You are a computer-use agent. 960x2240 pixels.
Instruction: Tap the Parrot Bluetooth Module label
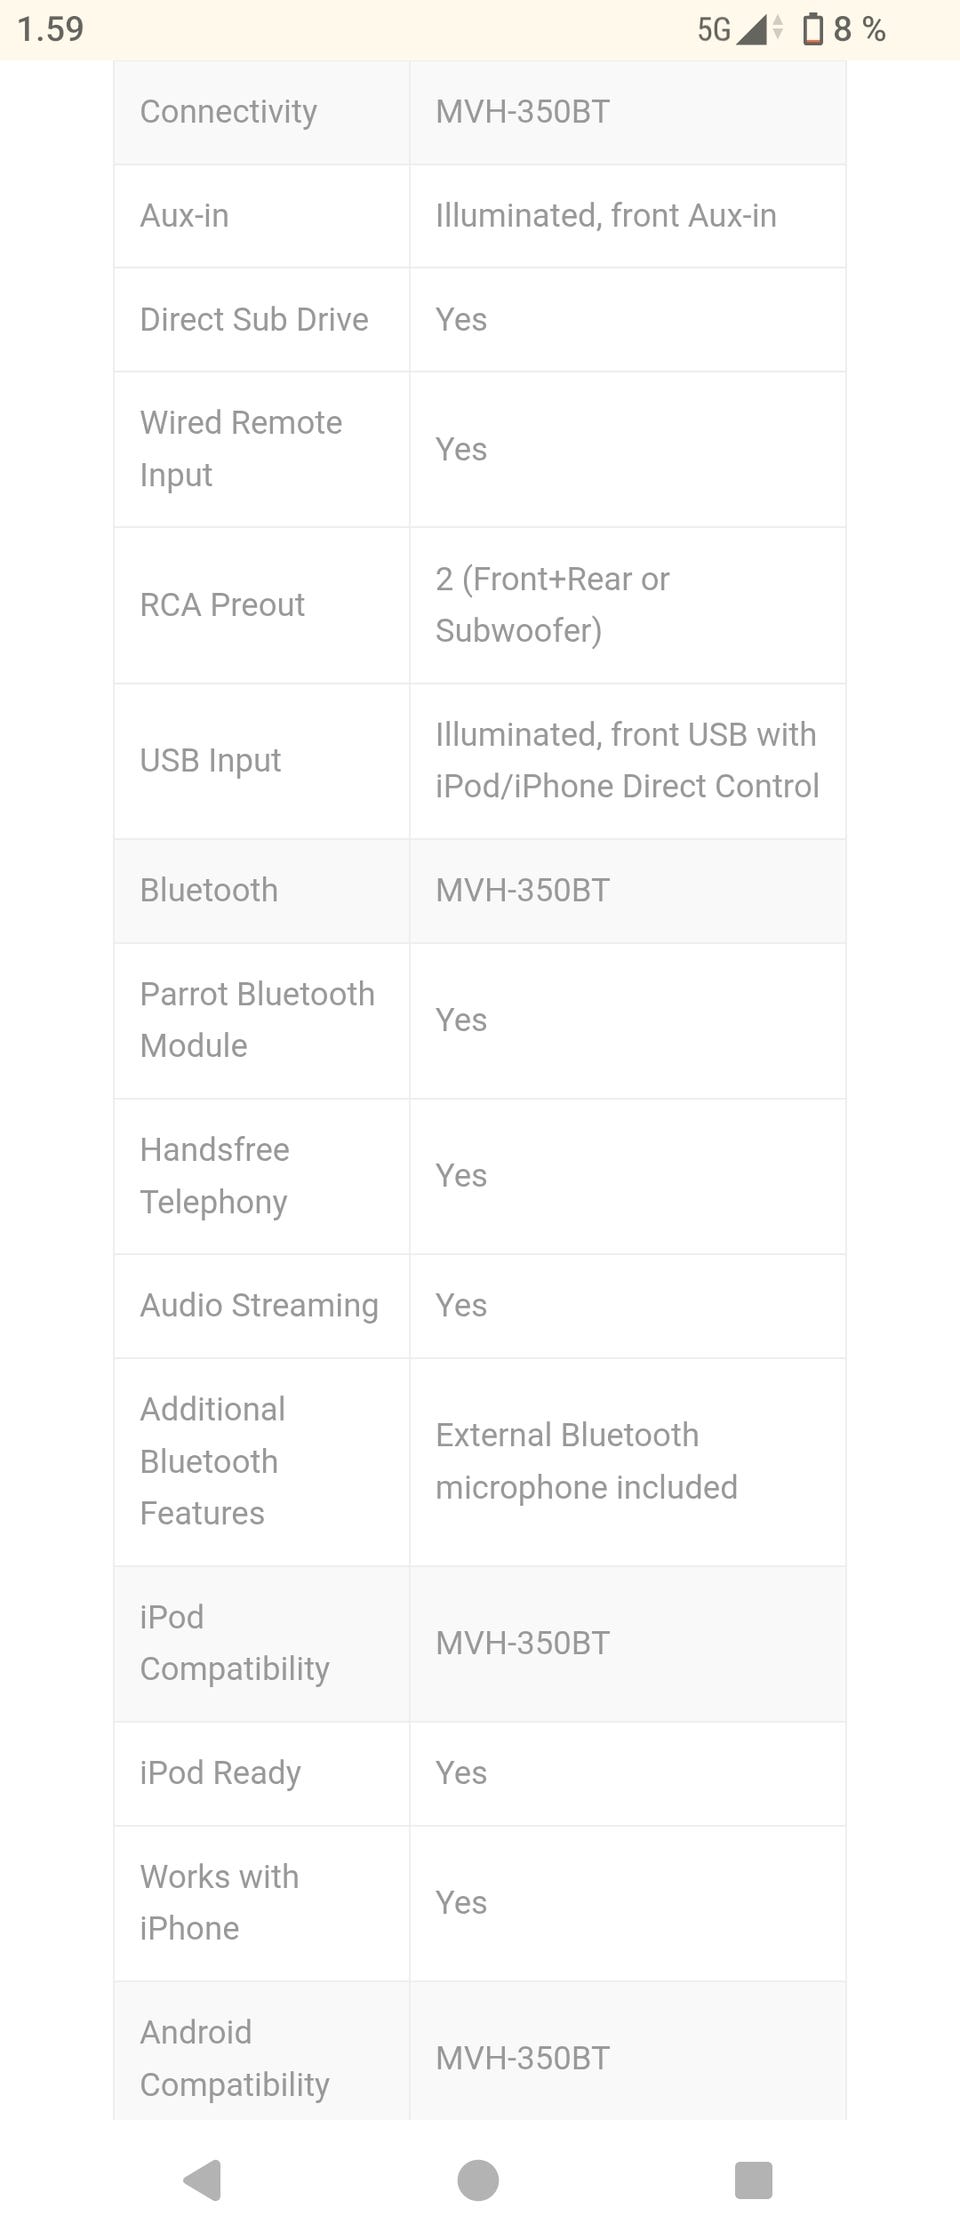(x=257, y=1019)
